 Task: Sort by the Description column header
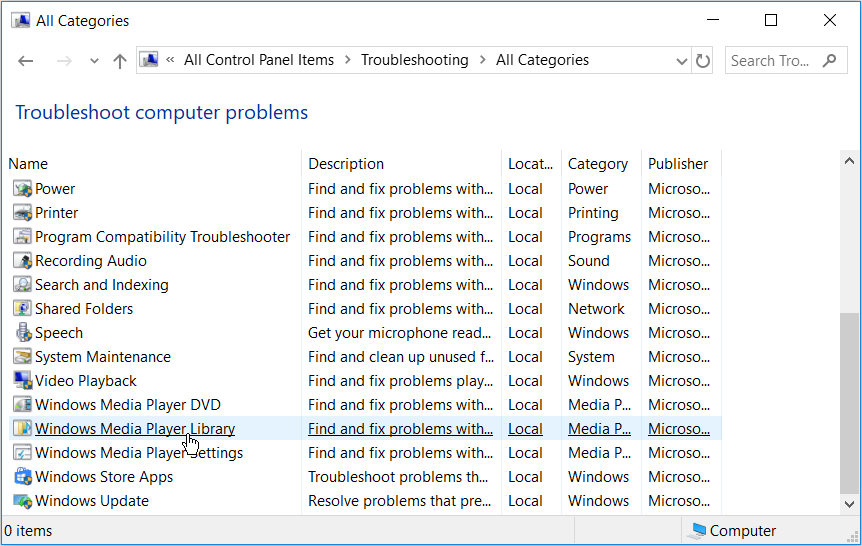pos(346,164)
